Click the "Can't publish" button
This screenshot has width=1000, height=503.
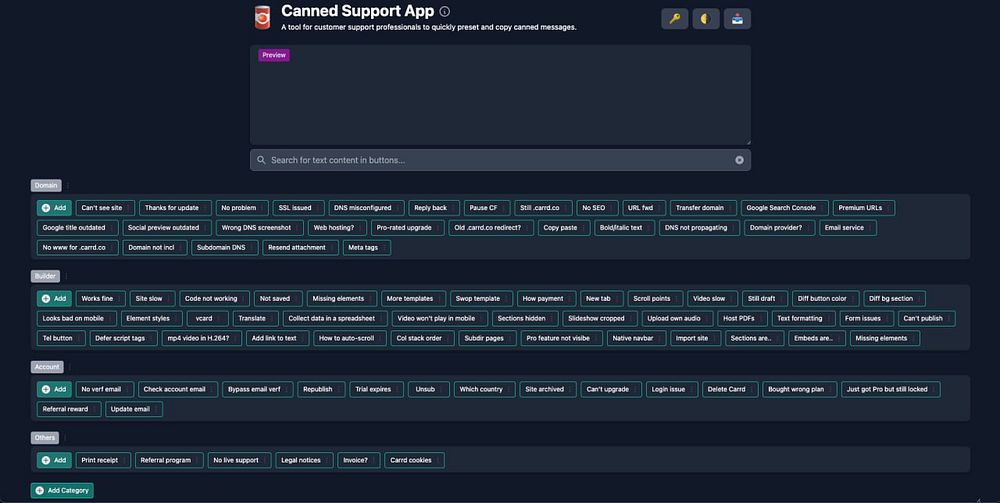point(927,318)
